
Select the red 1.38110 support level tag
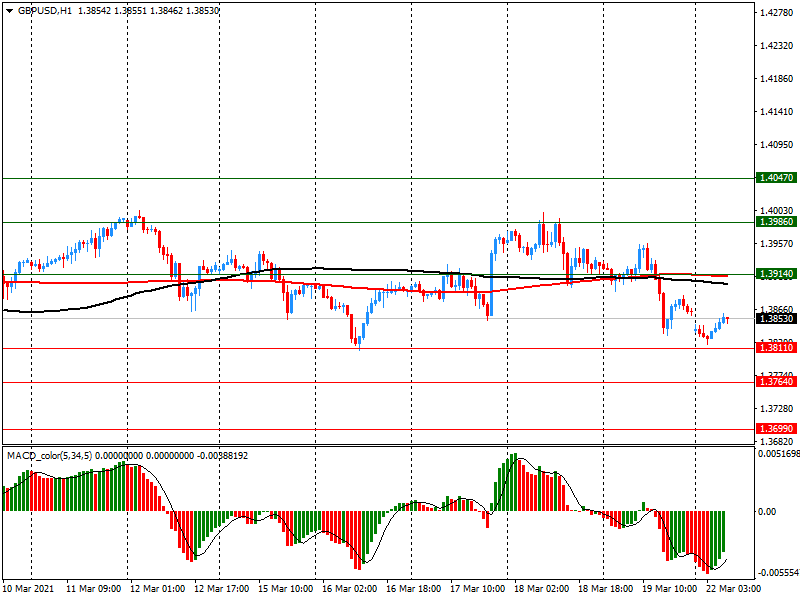pos(776,347)
